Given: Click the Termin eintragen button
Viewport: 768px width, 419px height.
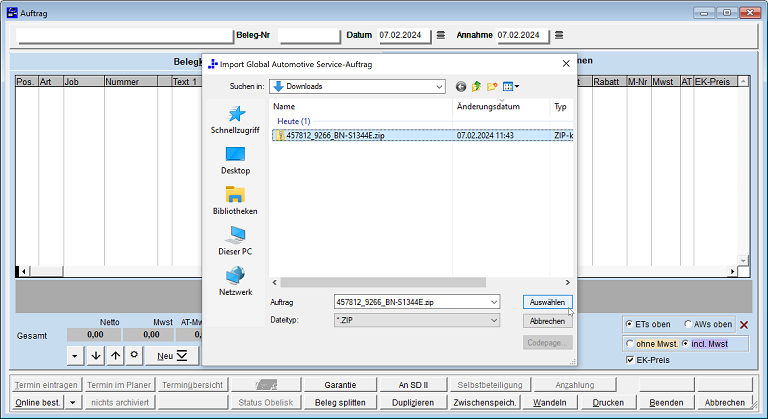Looking at the screenshot, I should tap(46, 385).
